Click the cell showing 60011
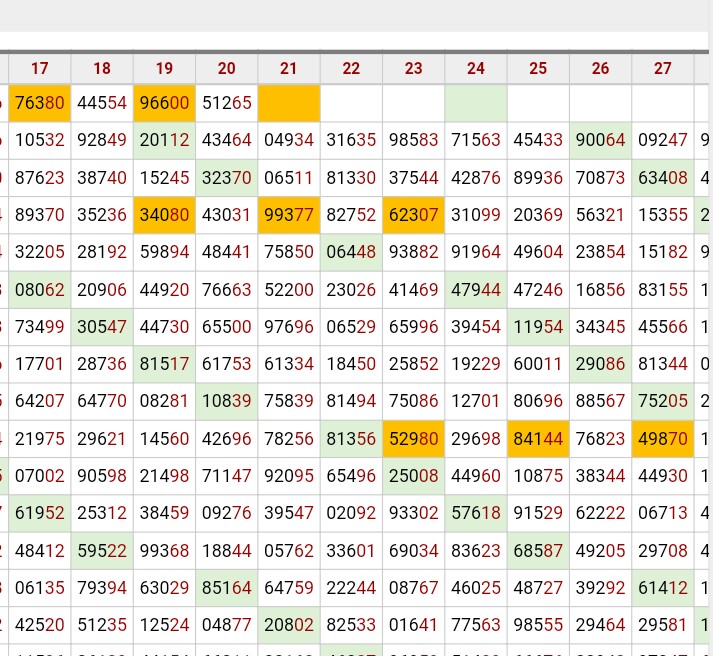The height and width of the screenshot is (656, 713). pos(538,364)
